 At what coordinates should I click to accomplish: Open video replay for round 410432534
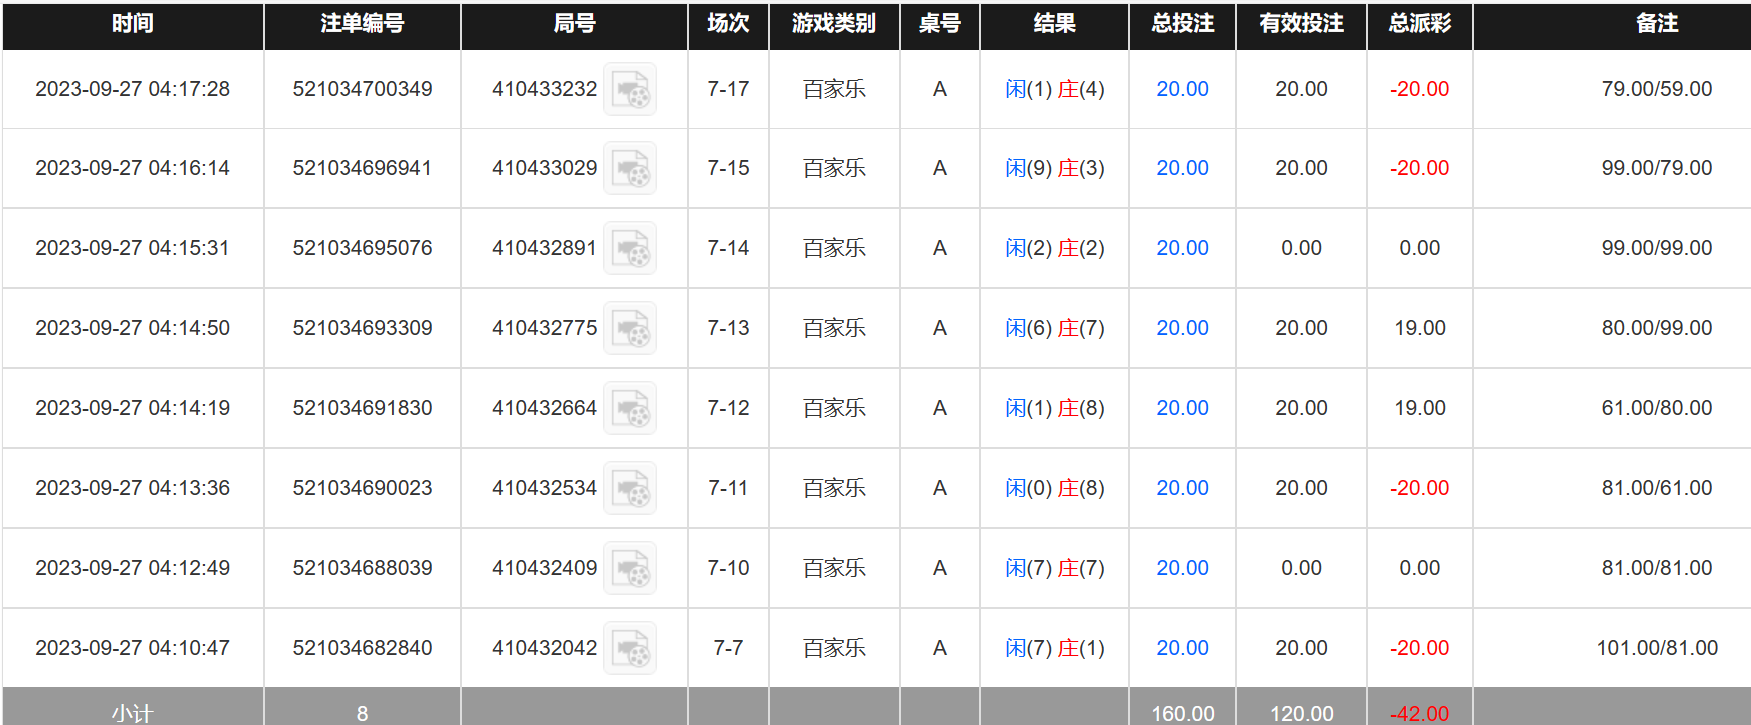pos(630,489)
